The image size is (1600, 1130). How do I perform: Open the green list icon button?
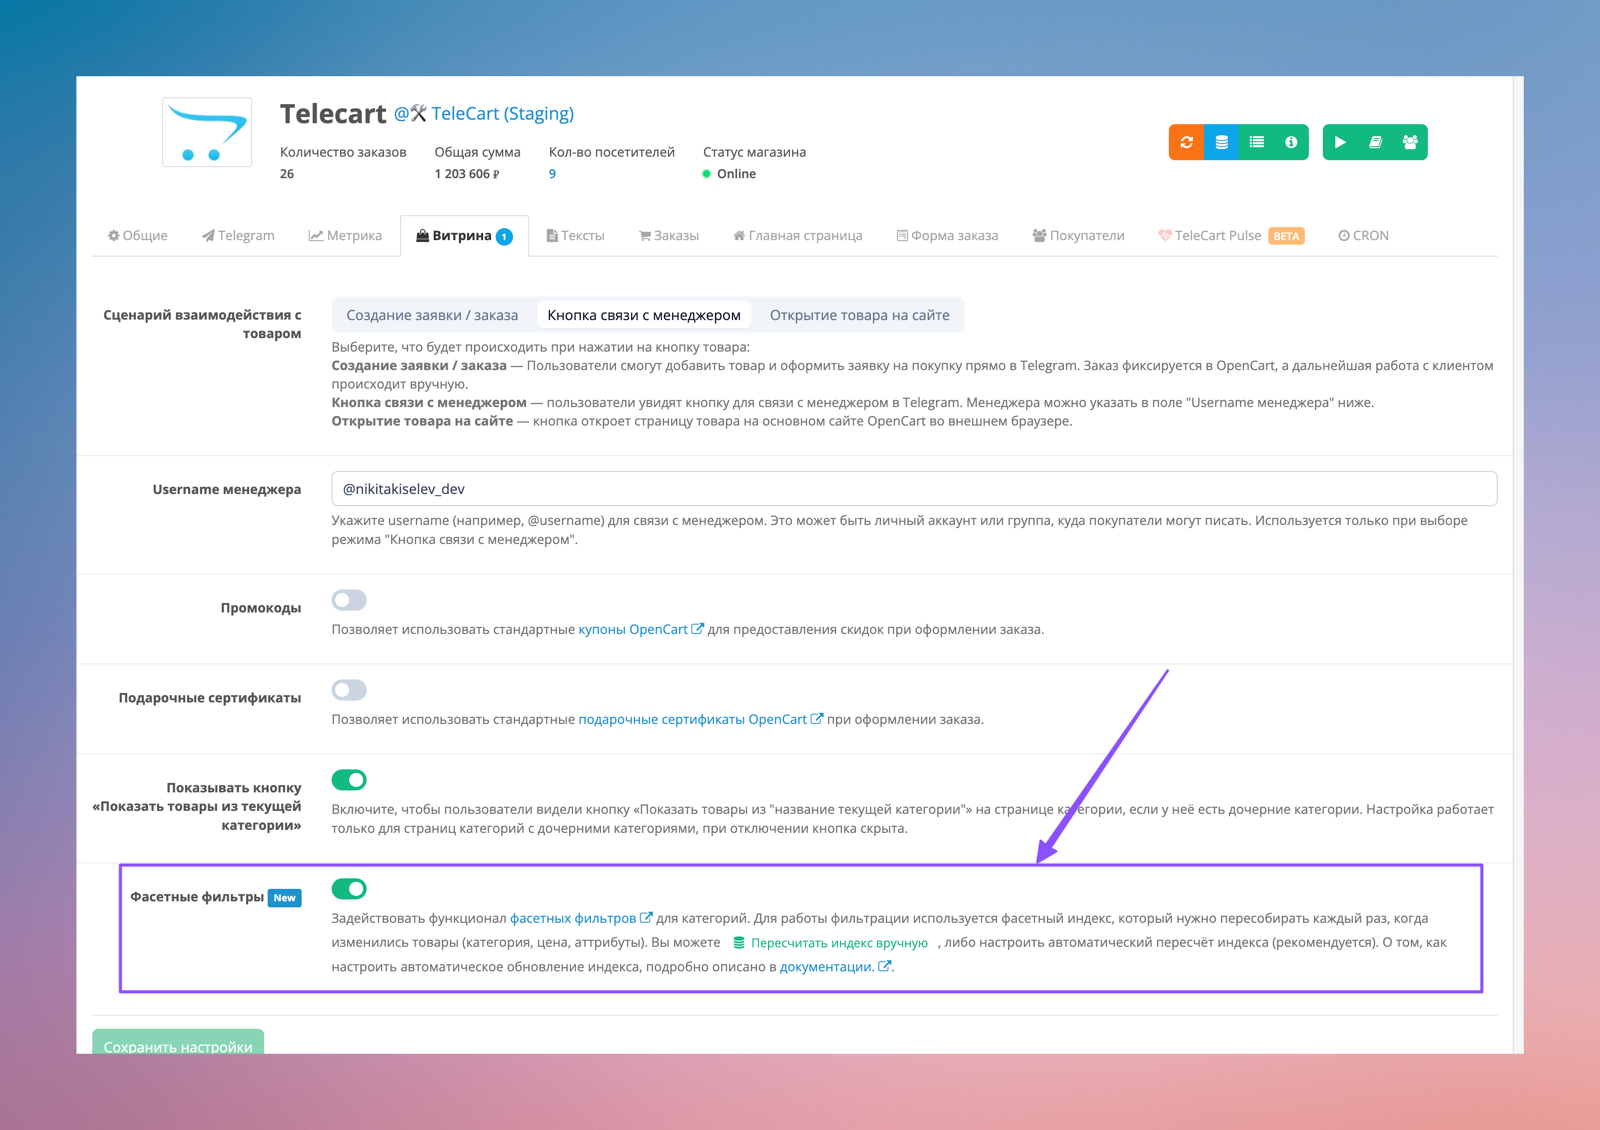click(1256, 143)
